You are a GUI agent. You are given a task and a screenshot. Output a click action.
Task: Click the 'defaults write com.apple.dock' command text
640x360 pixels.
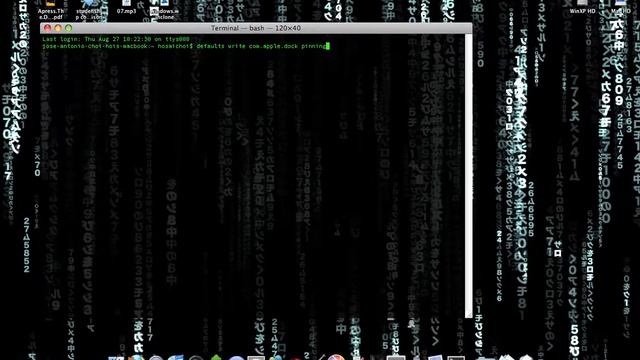[247, 46]
